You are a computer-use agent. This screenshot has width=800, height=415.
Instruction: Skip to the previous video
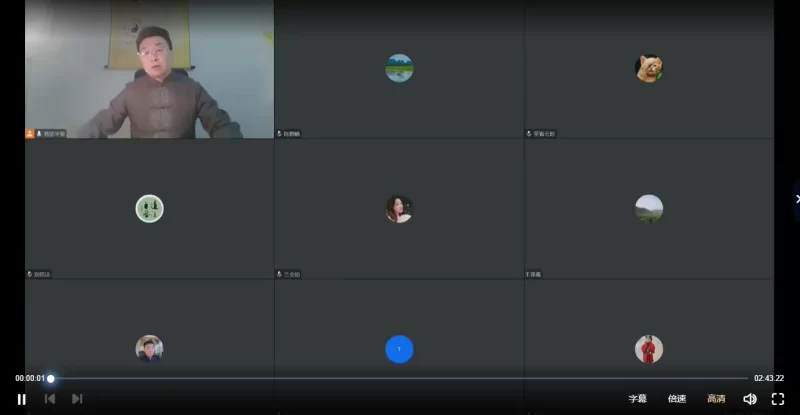49,399
